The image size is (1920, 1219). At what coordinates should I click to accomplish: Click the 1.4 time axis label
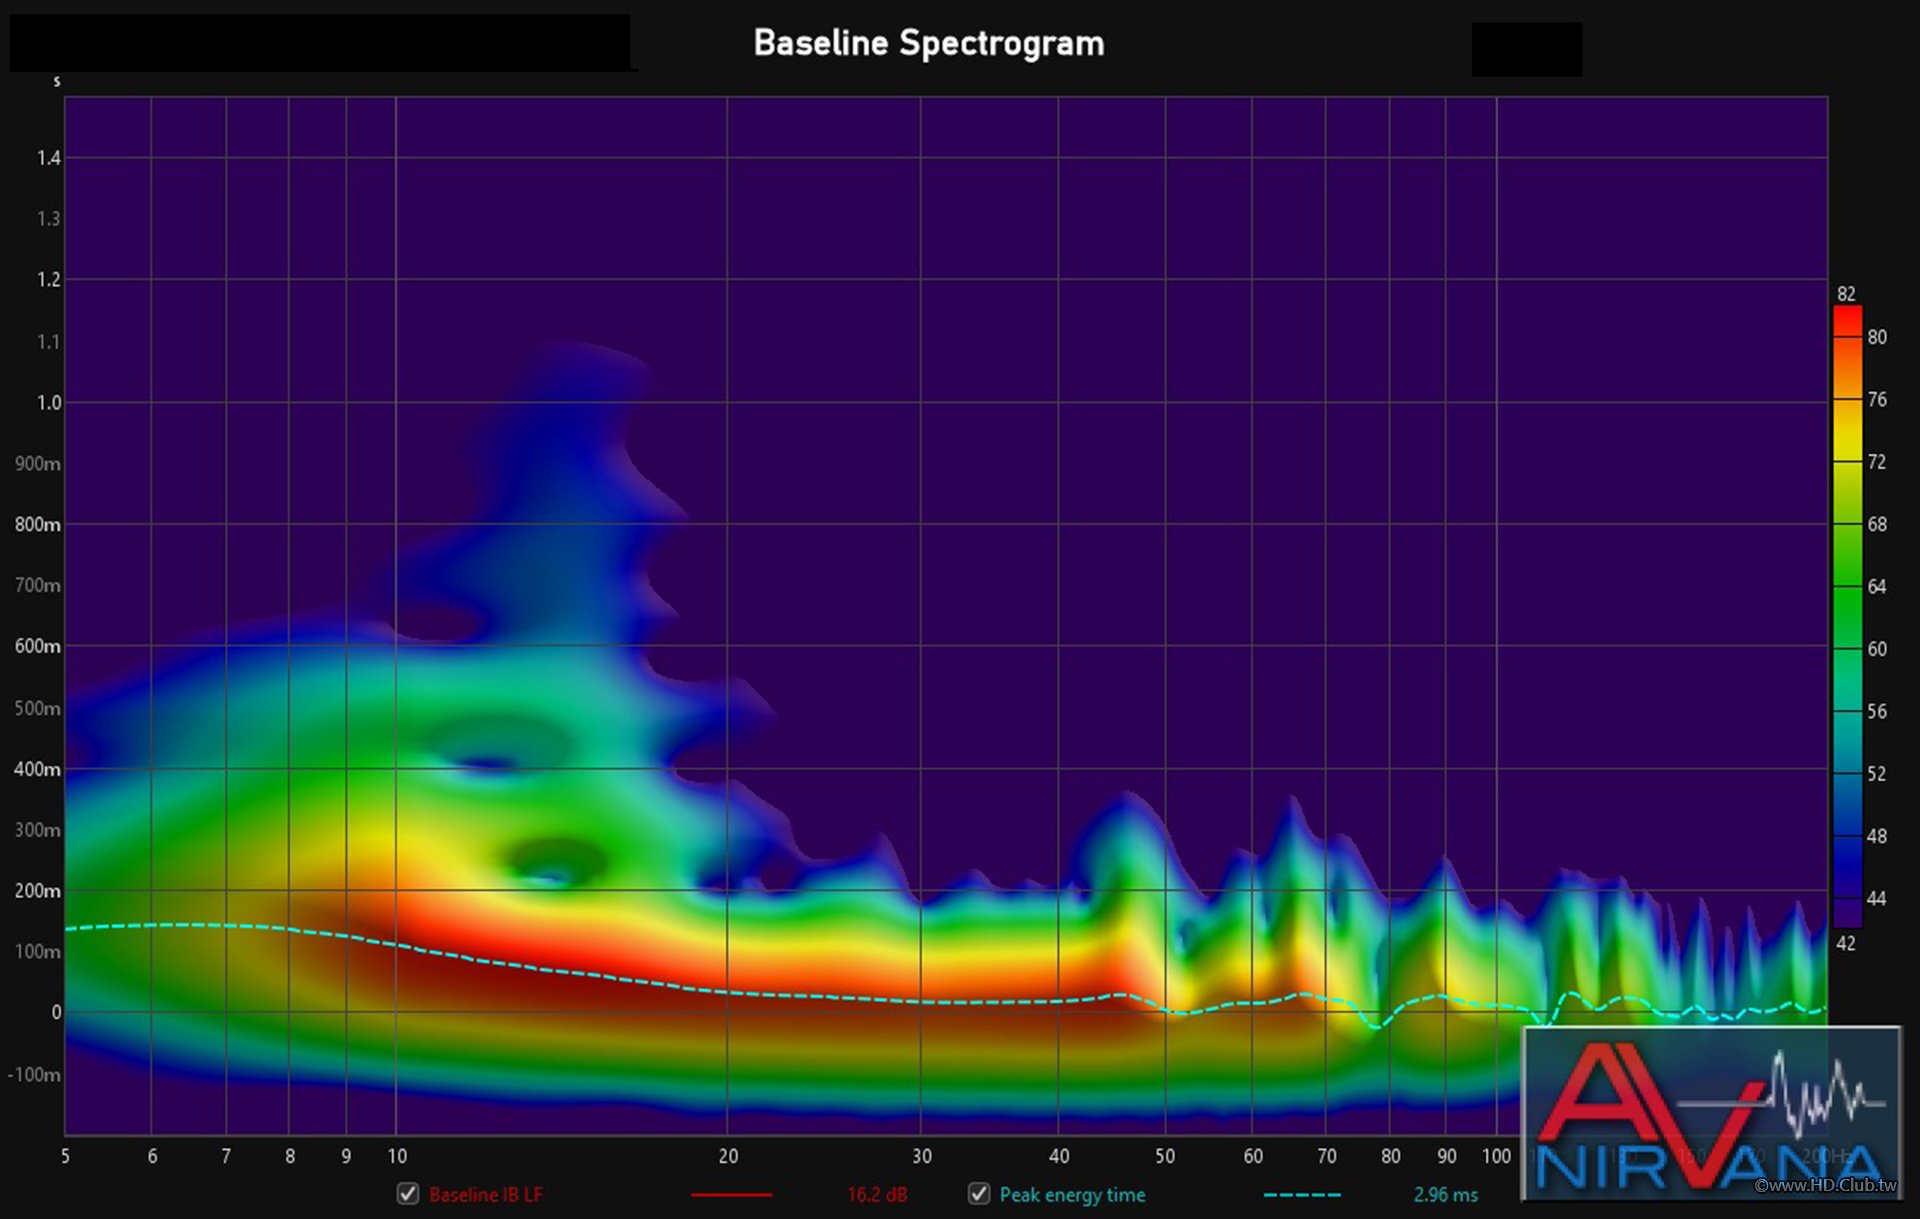48,158
